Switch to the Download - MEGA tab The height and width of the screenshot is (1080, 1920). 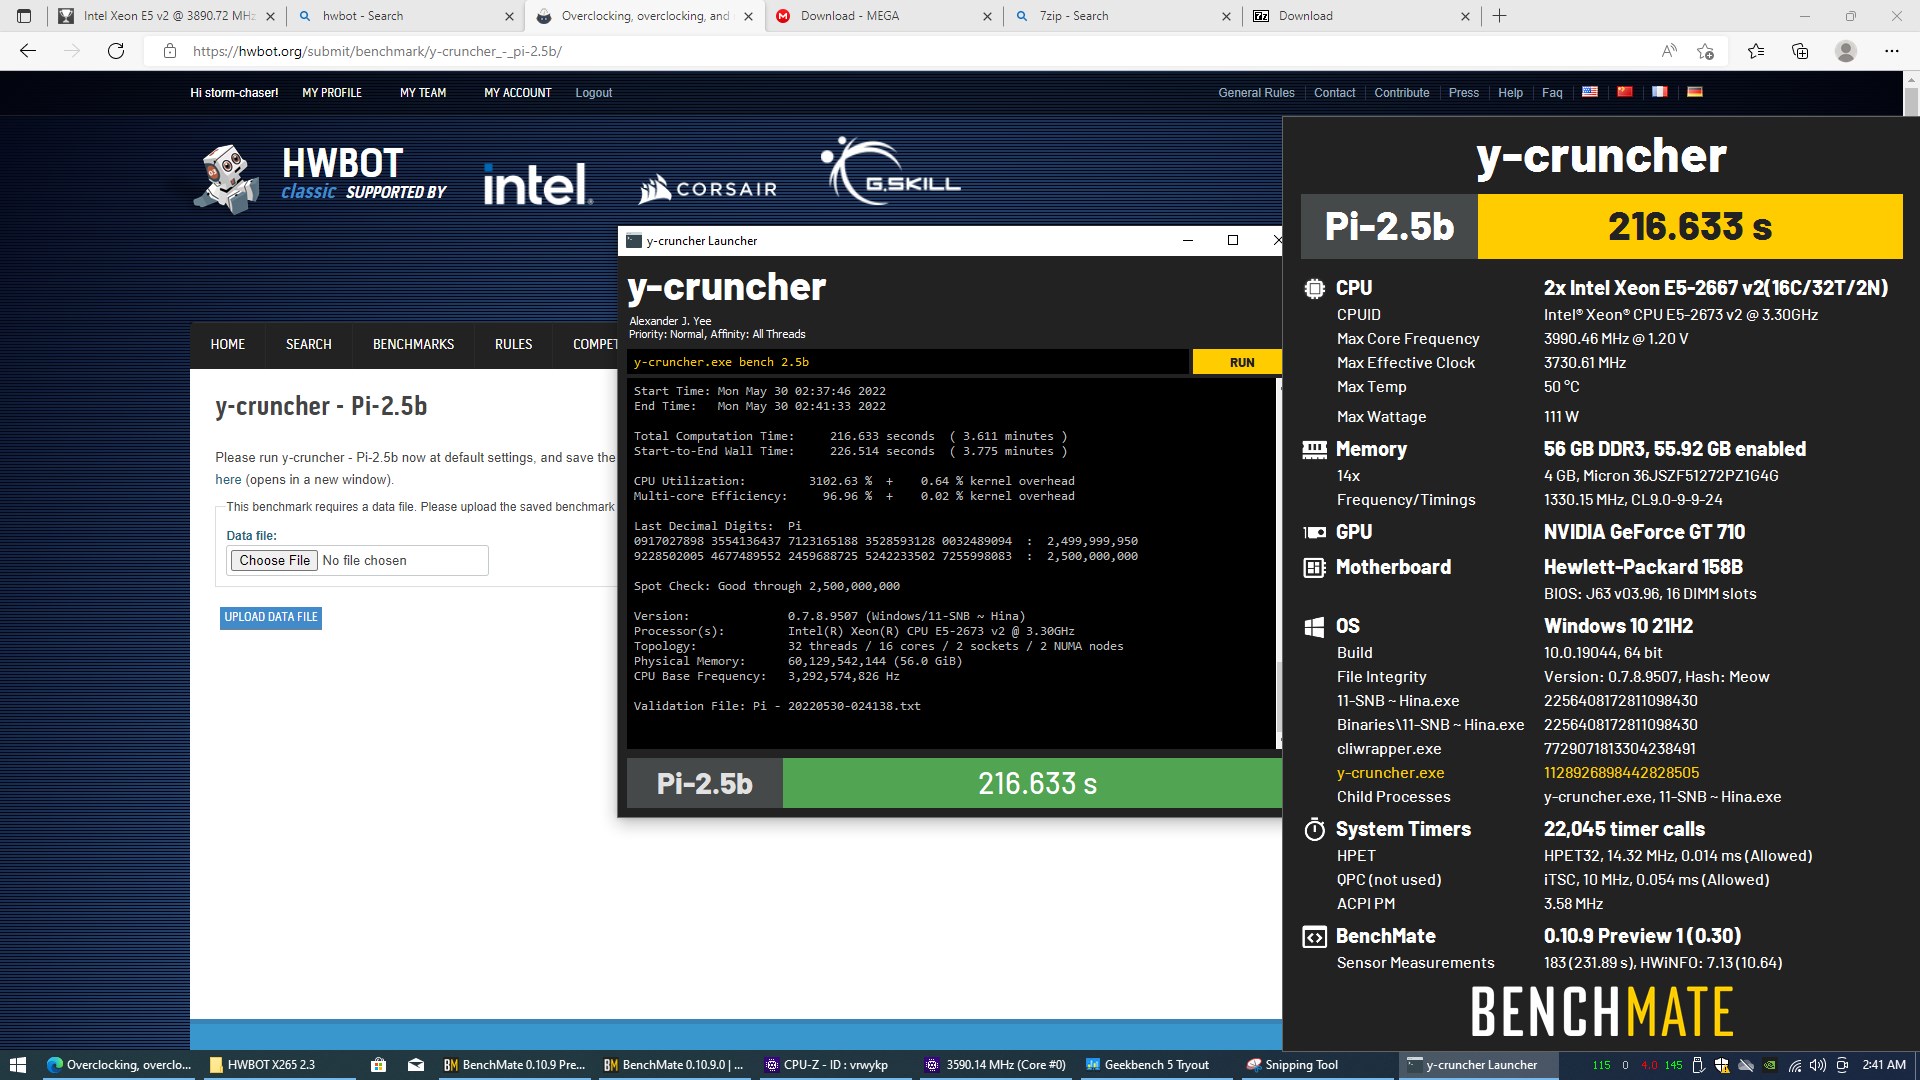(x=884, y=16)
